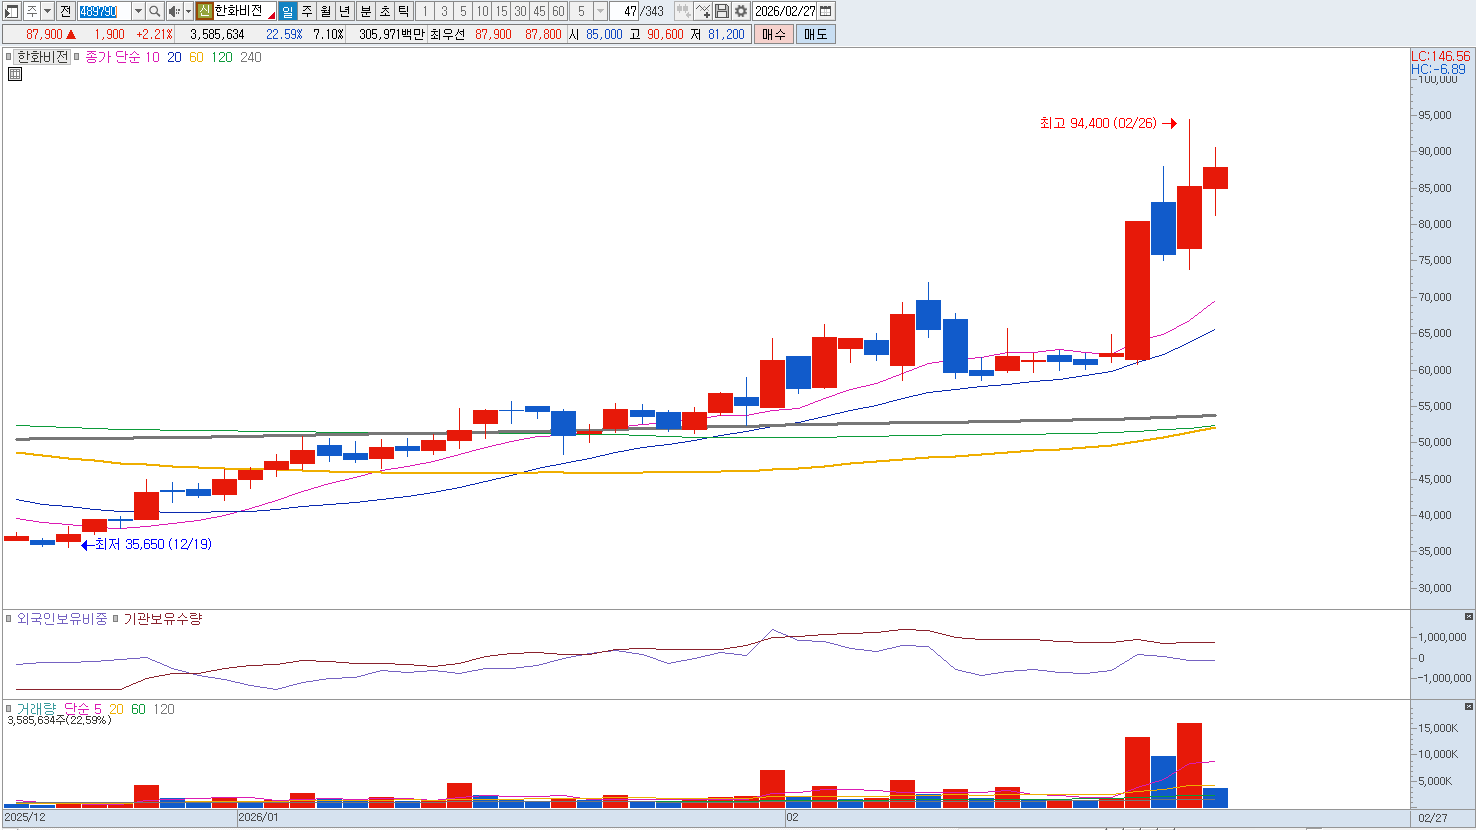Expand the interval value 5 dropdown
Screen dimensions: 1476x830
pos(600,11)
